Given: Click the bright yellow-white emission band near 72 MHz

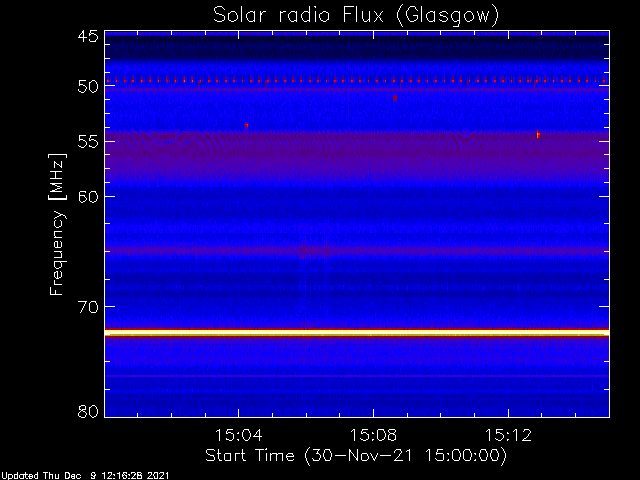Looking at the screenshot, I should point(357,333).
